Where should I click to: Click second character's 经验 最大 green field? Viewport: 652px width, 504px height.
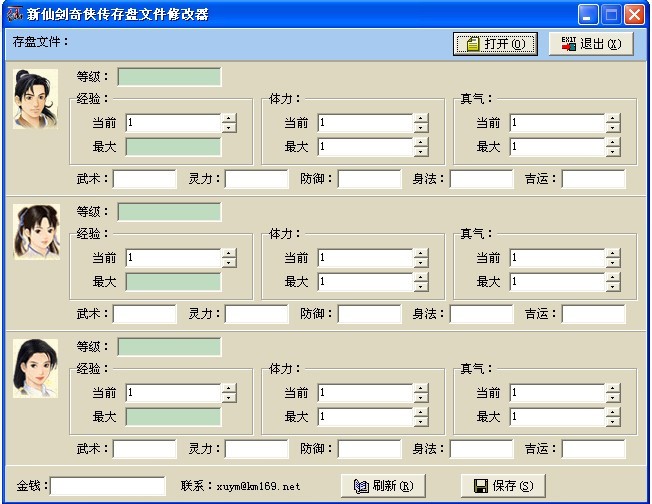pyautogui.click(x=173, y=282)
